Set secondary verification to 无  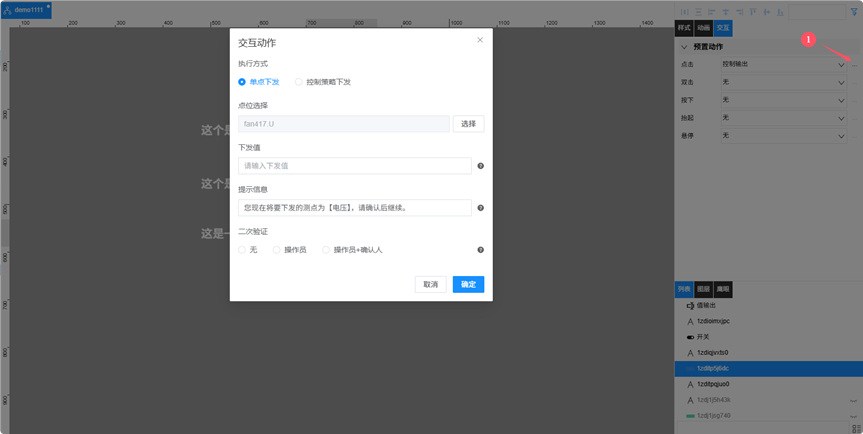tap(242, 250)
